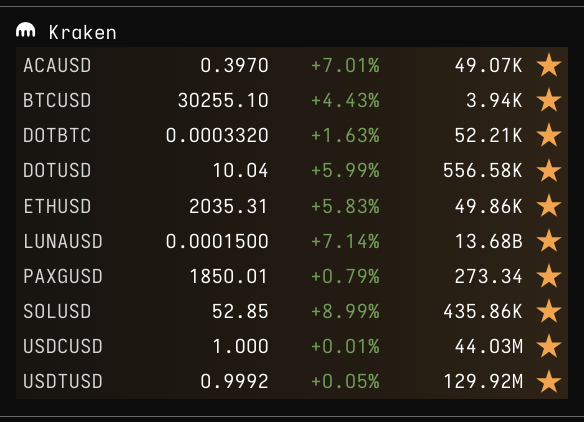The width and height of the screenshot is (584, 422).
Task: Click the star next to DOTBTC
Action: 549,135
